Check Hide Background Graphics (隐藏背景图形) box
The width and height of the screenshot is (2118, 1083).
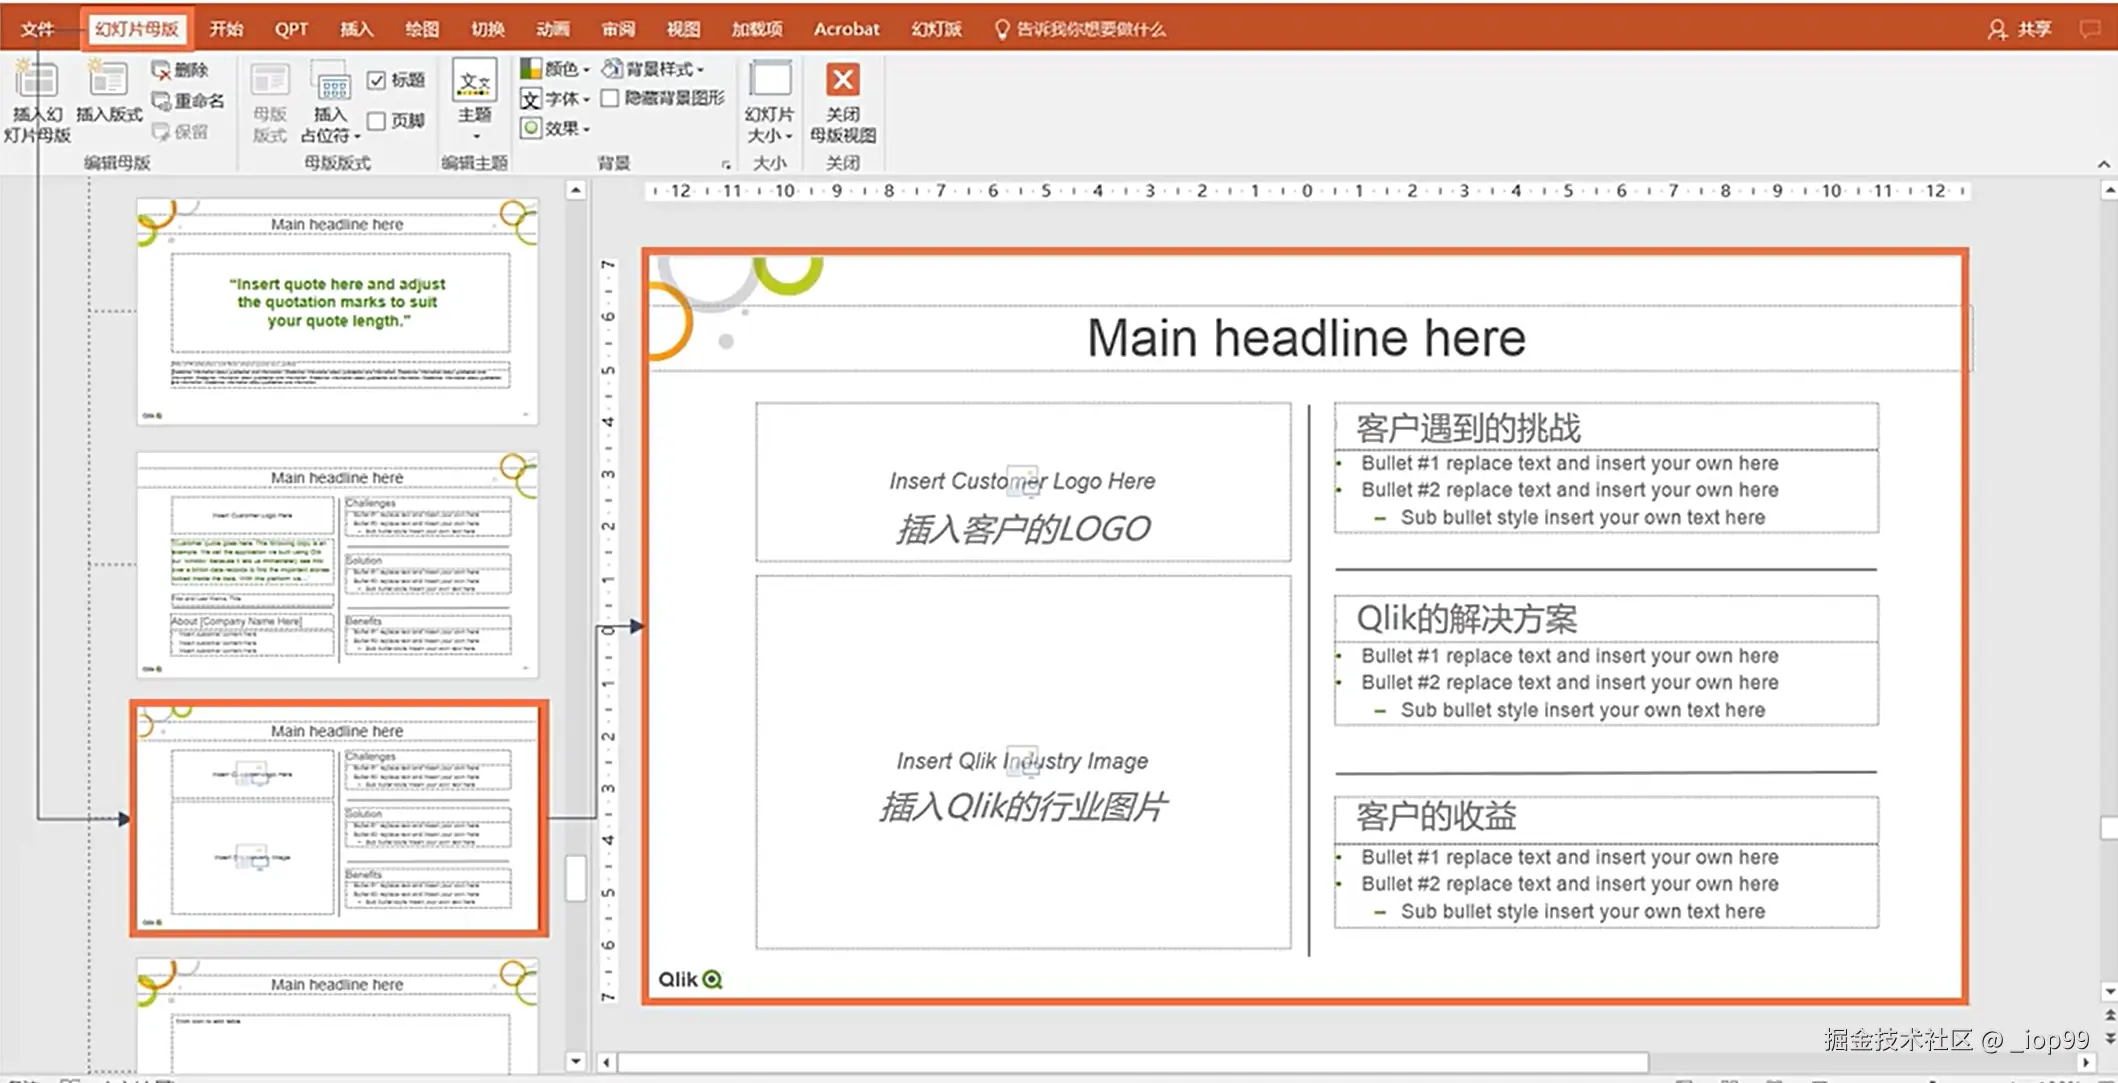pyautogui.click(x=609, y=98)
